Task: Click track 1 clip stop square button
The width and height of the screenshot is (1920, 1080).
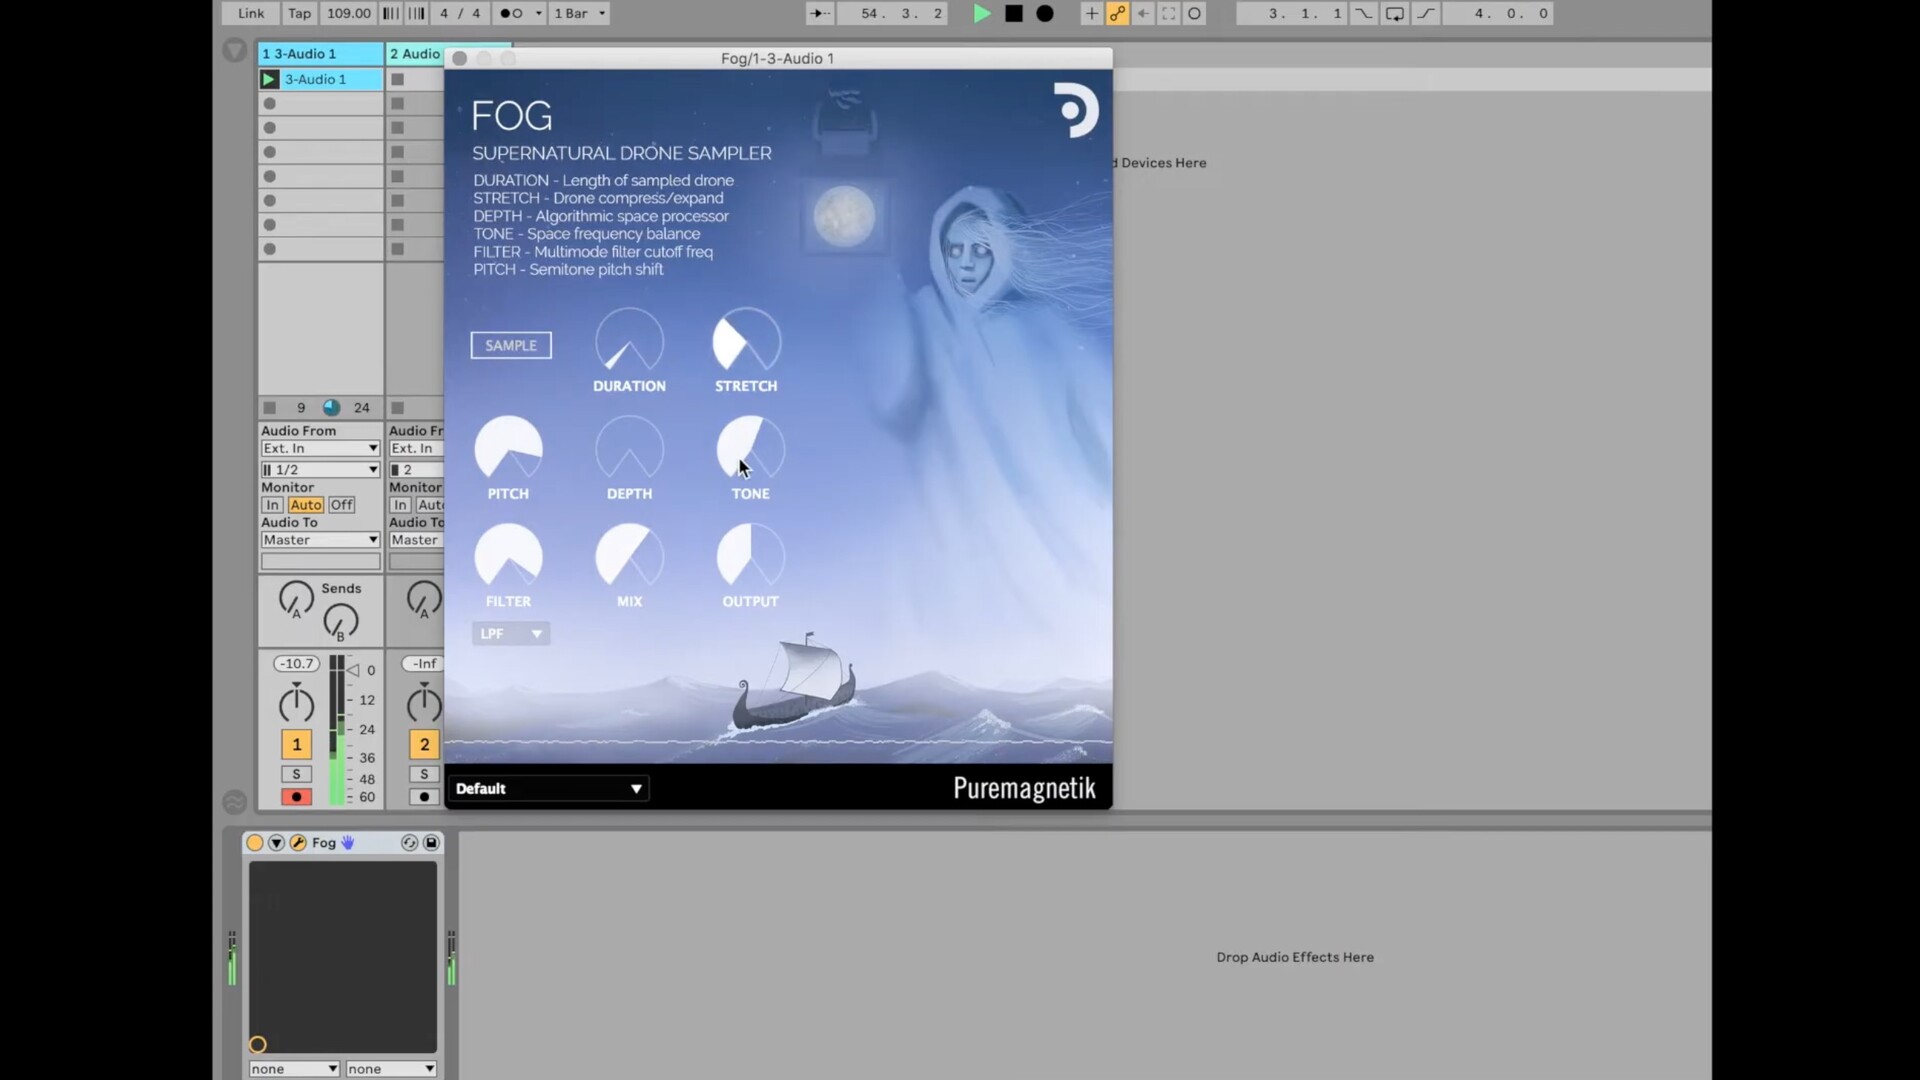Action: (x=269, y=407)
